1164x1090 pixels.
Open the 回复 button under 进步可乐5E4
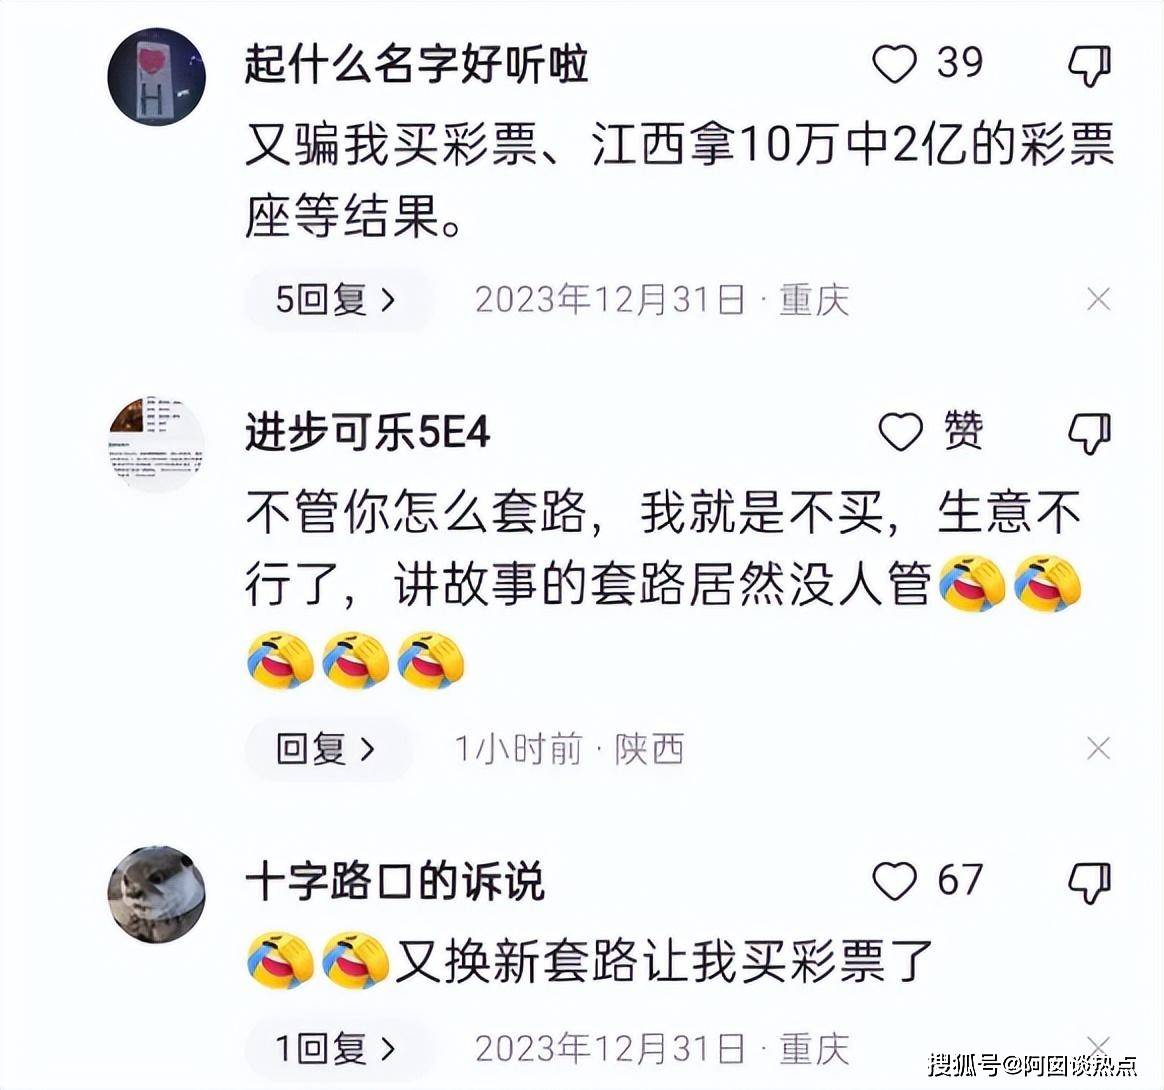click(327, 748)
